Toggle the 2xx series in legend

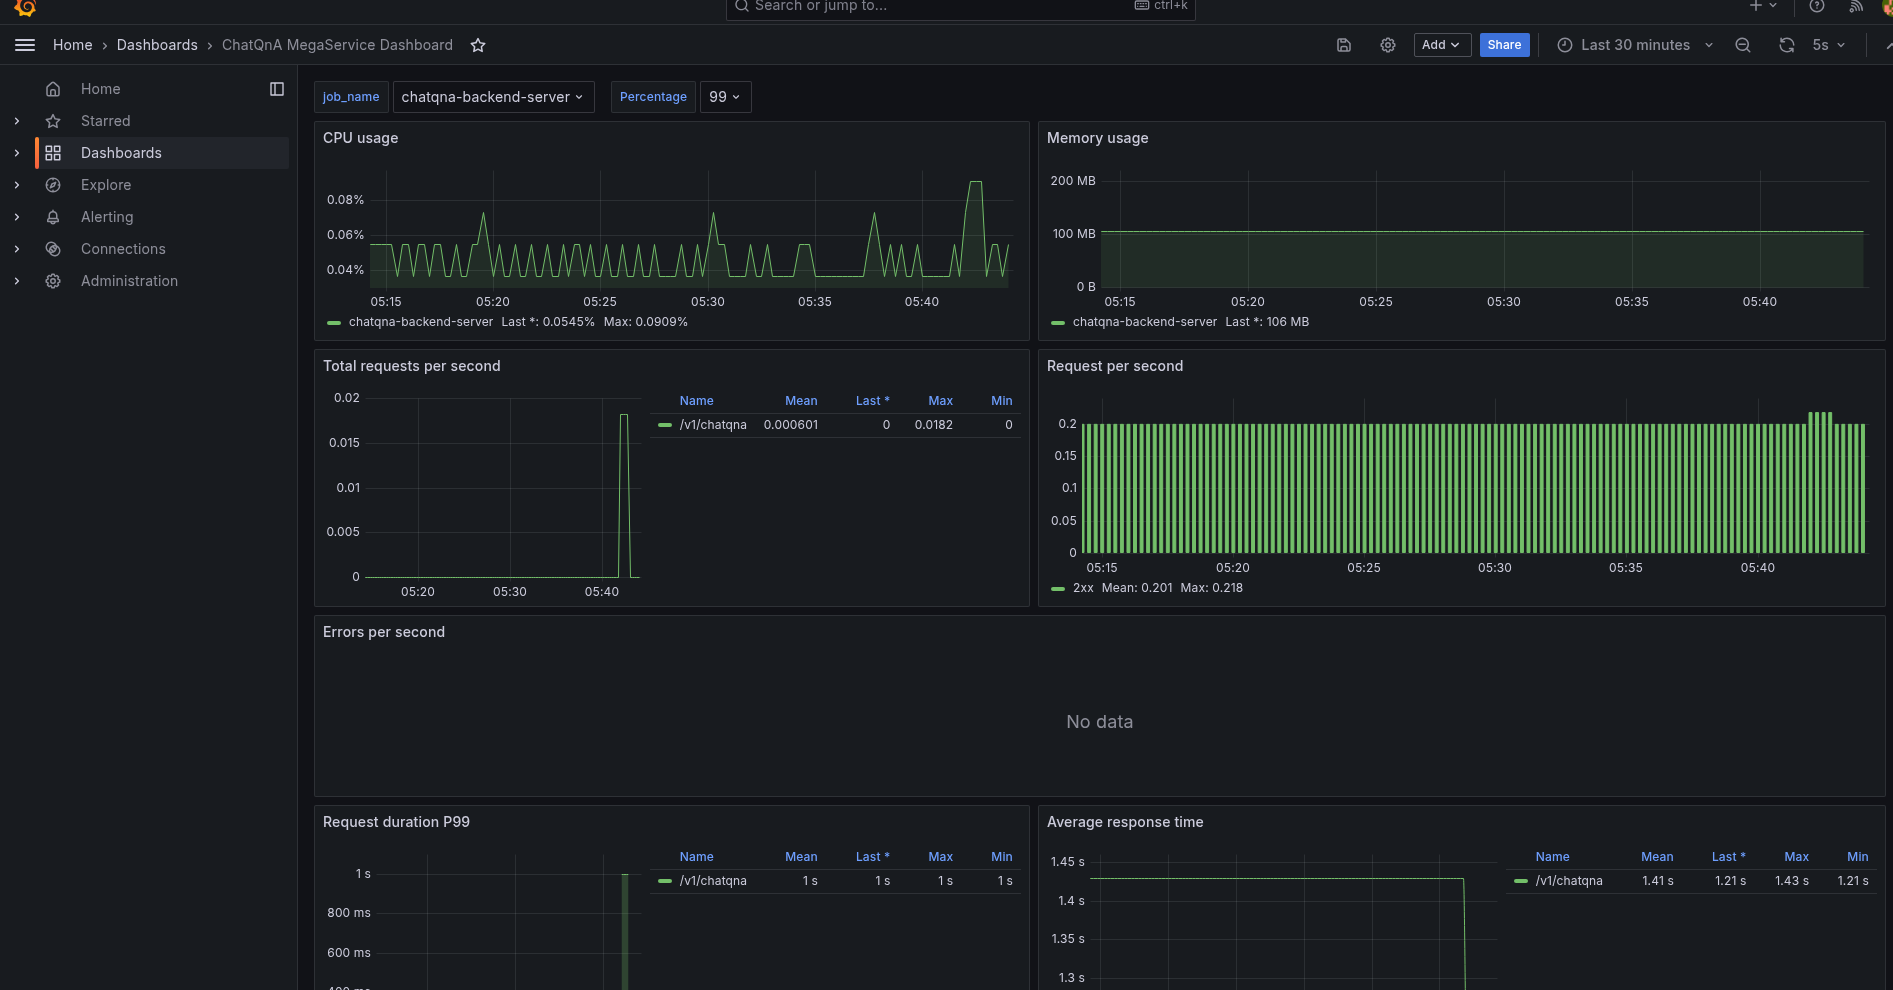tap(1083, 588)
